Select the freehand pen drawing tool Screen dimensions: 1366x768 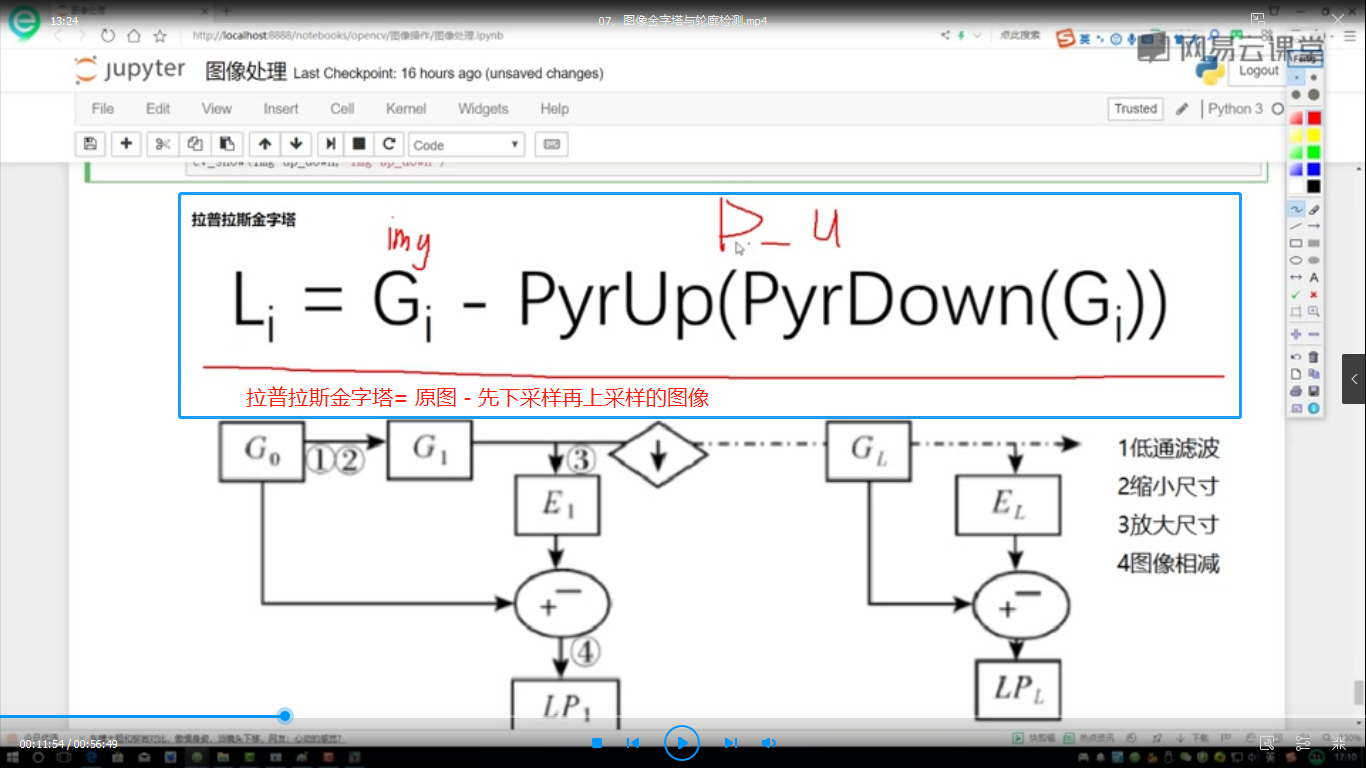[x=1296, y=209]
